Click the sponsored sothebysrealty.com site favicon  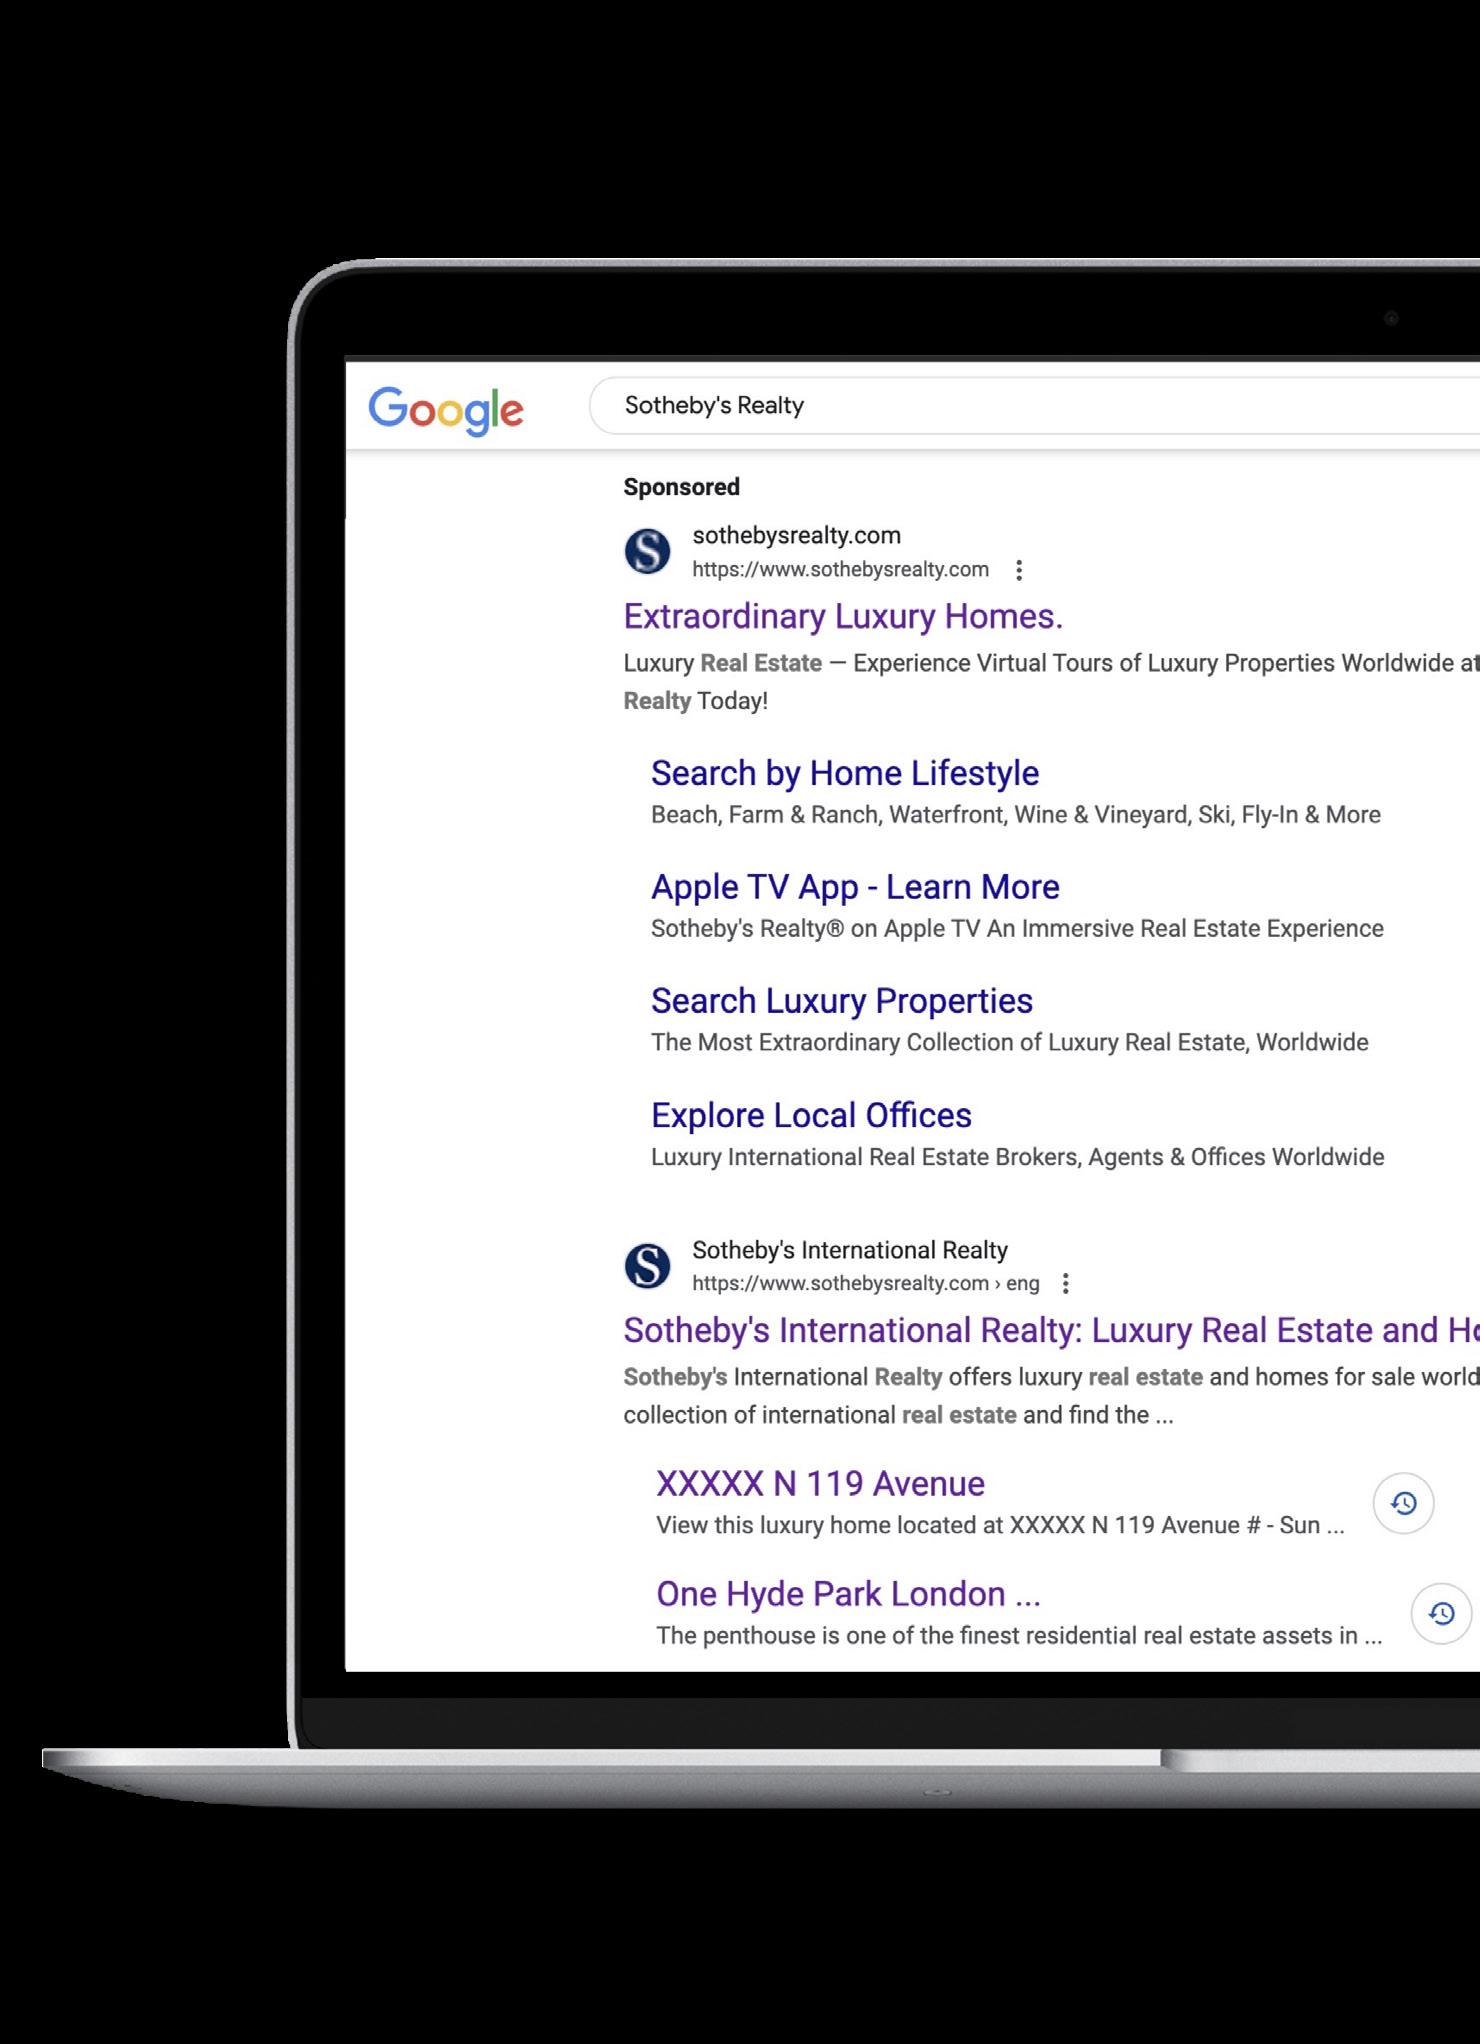point(647,551)
